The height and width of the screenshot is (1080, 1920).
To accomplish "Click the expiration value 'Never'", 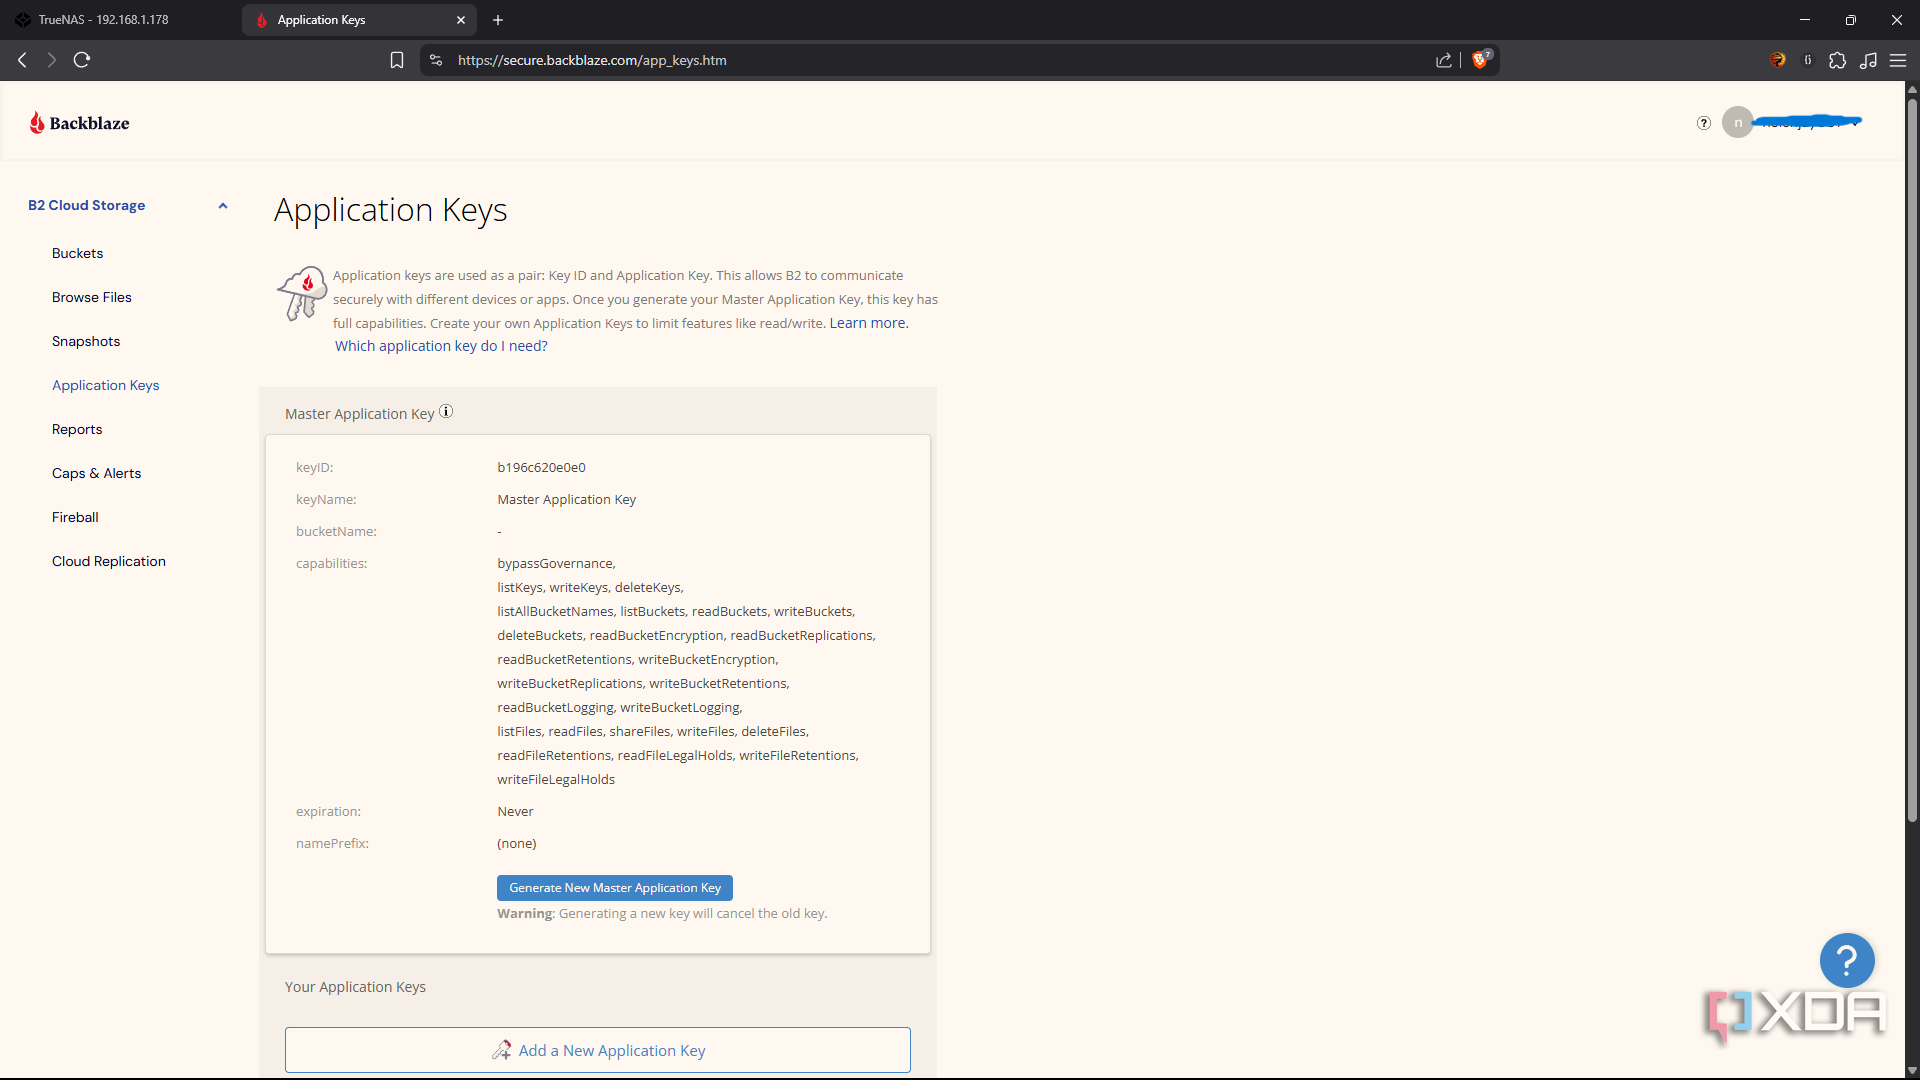I will coord(515,811).
